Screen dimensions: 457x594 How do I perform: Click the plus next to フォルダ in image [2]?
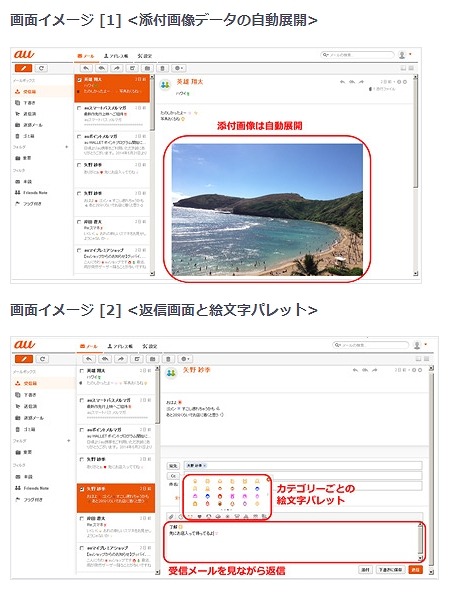pos(69,441)
